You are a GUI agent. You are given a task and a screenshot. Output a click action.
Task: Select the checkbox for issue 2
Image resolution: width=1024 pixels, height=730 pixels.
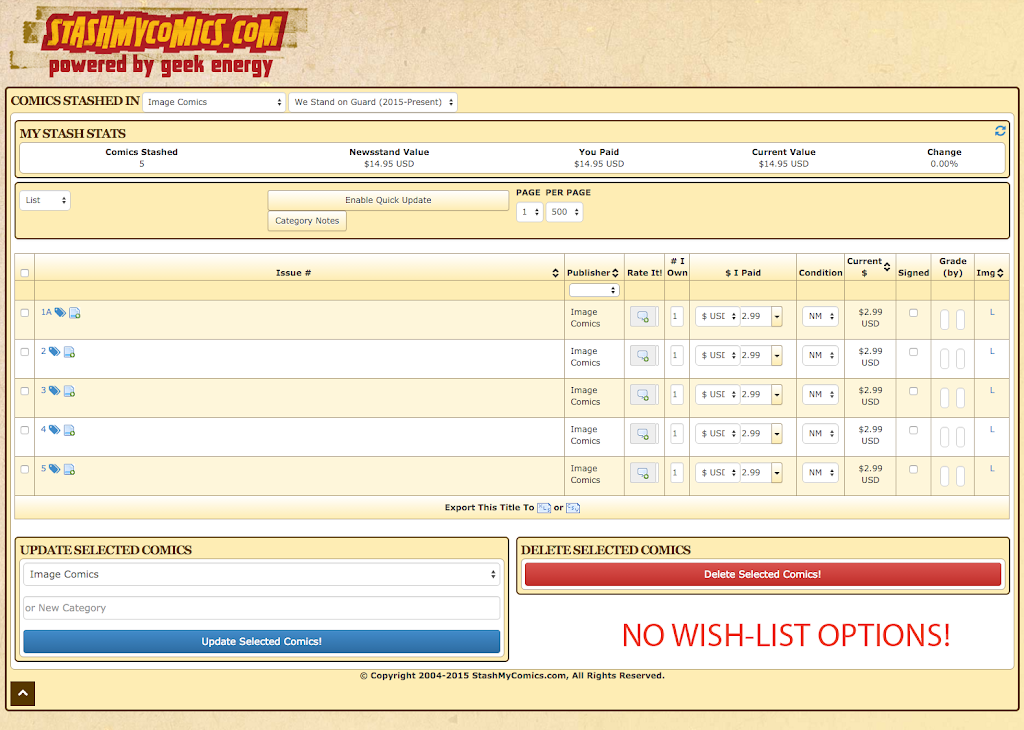tap(25, 352)
